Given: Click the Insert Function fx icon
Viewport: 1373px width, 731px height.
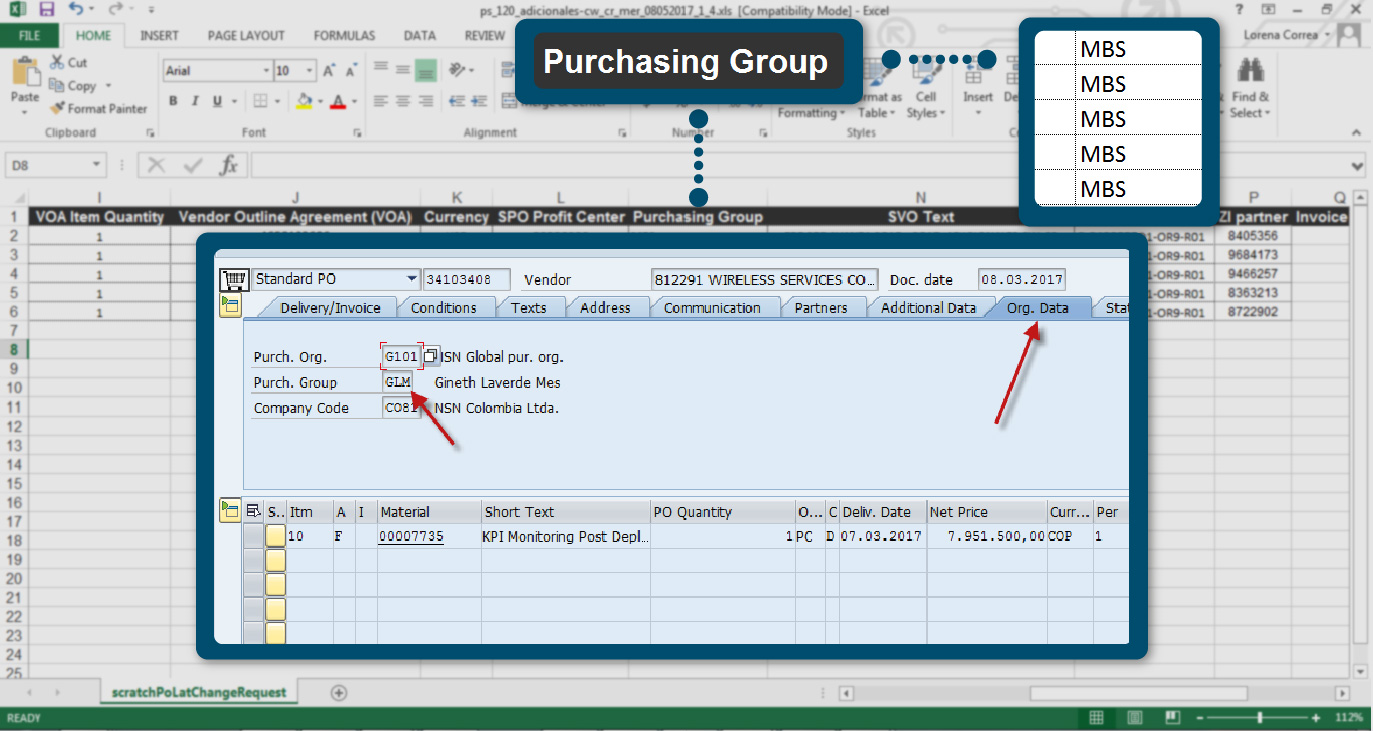Looking at the screenshot, I should 229,165.
